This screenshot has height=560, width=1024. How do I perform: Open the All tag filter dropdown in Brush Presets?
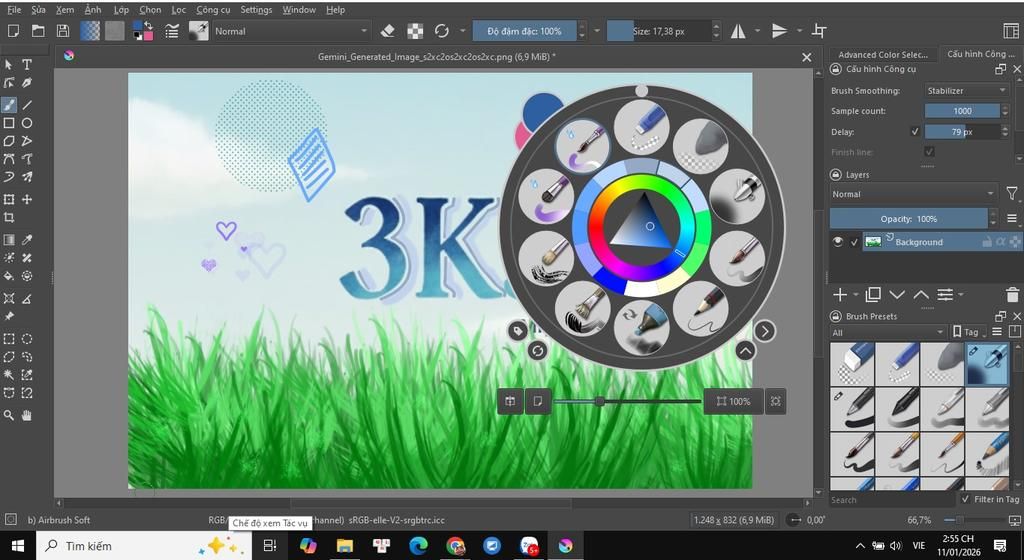(888, 332)
